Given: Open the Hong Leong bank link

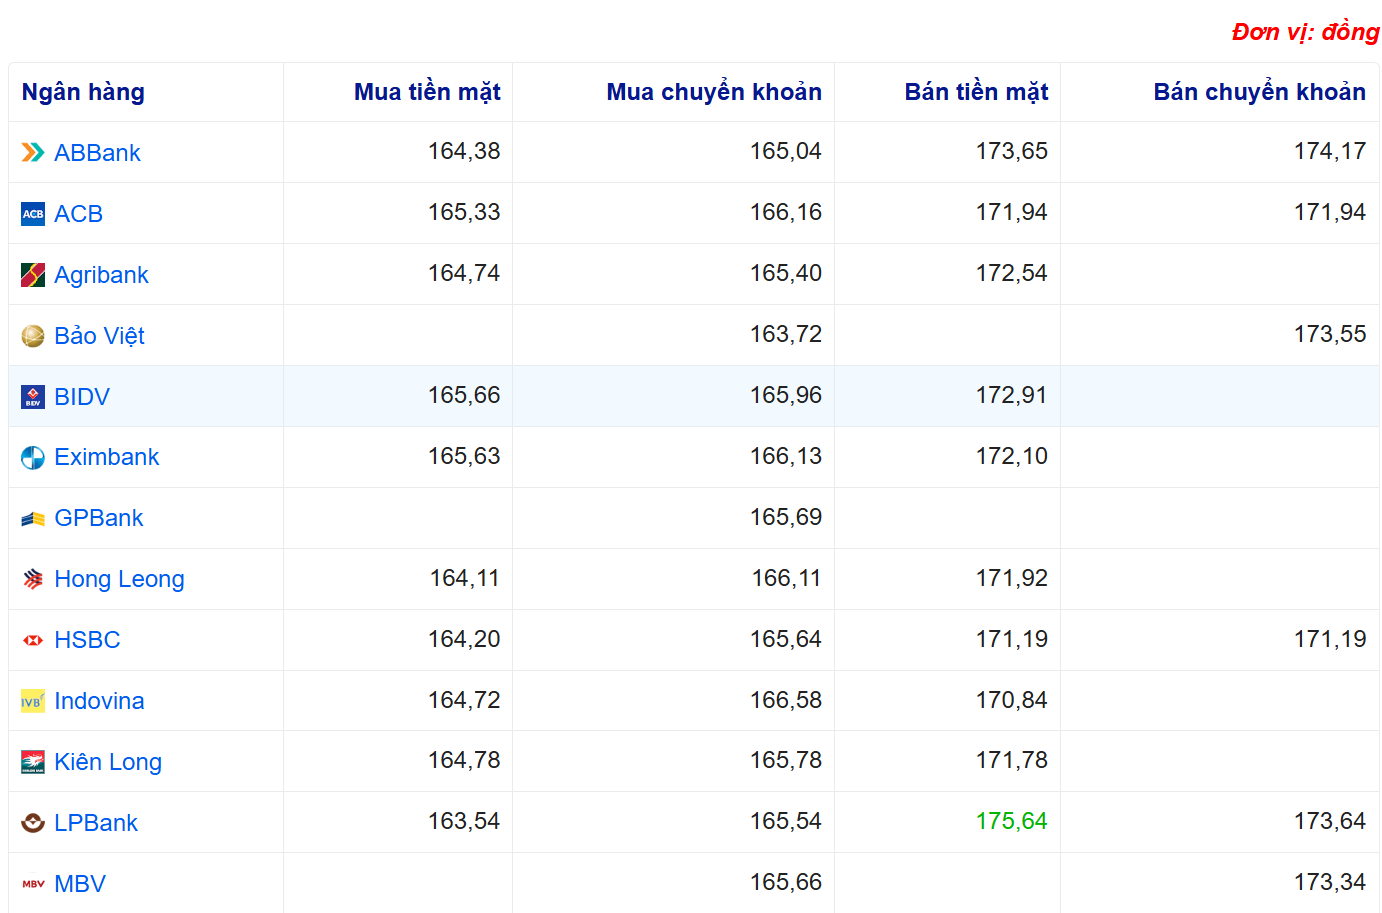Looking at the screenshot, I should click(x=119, y=579).
